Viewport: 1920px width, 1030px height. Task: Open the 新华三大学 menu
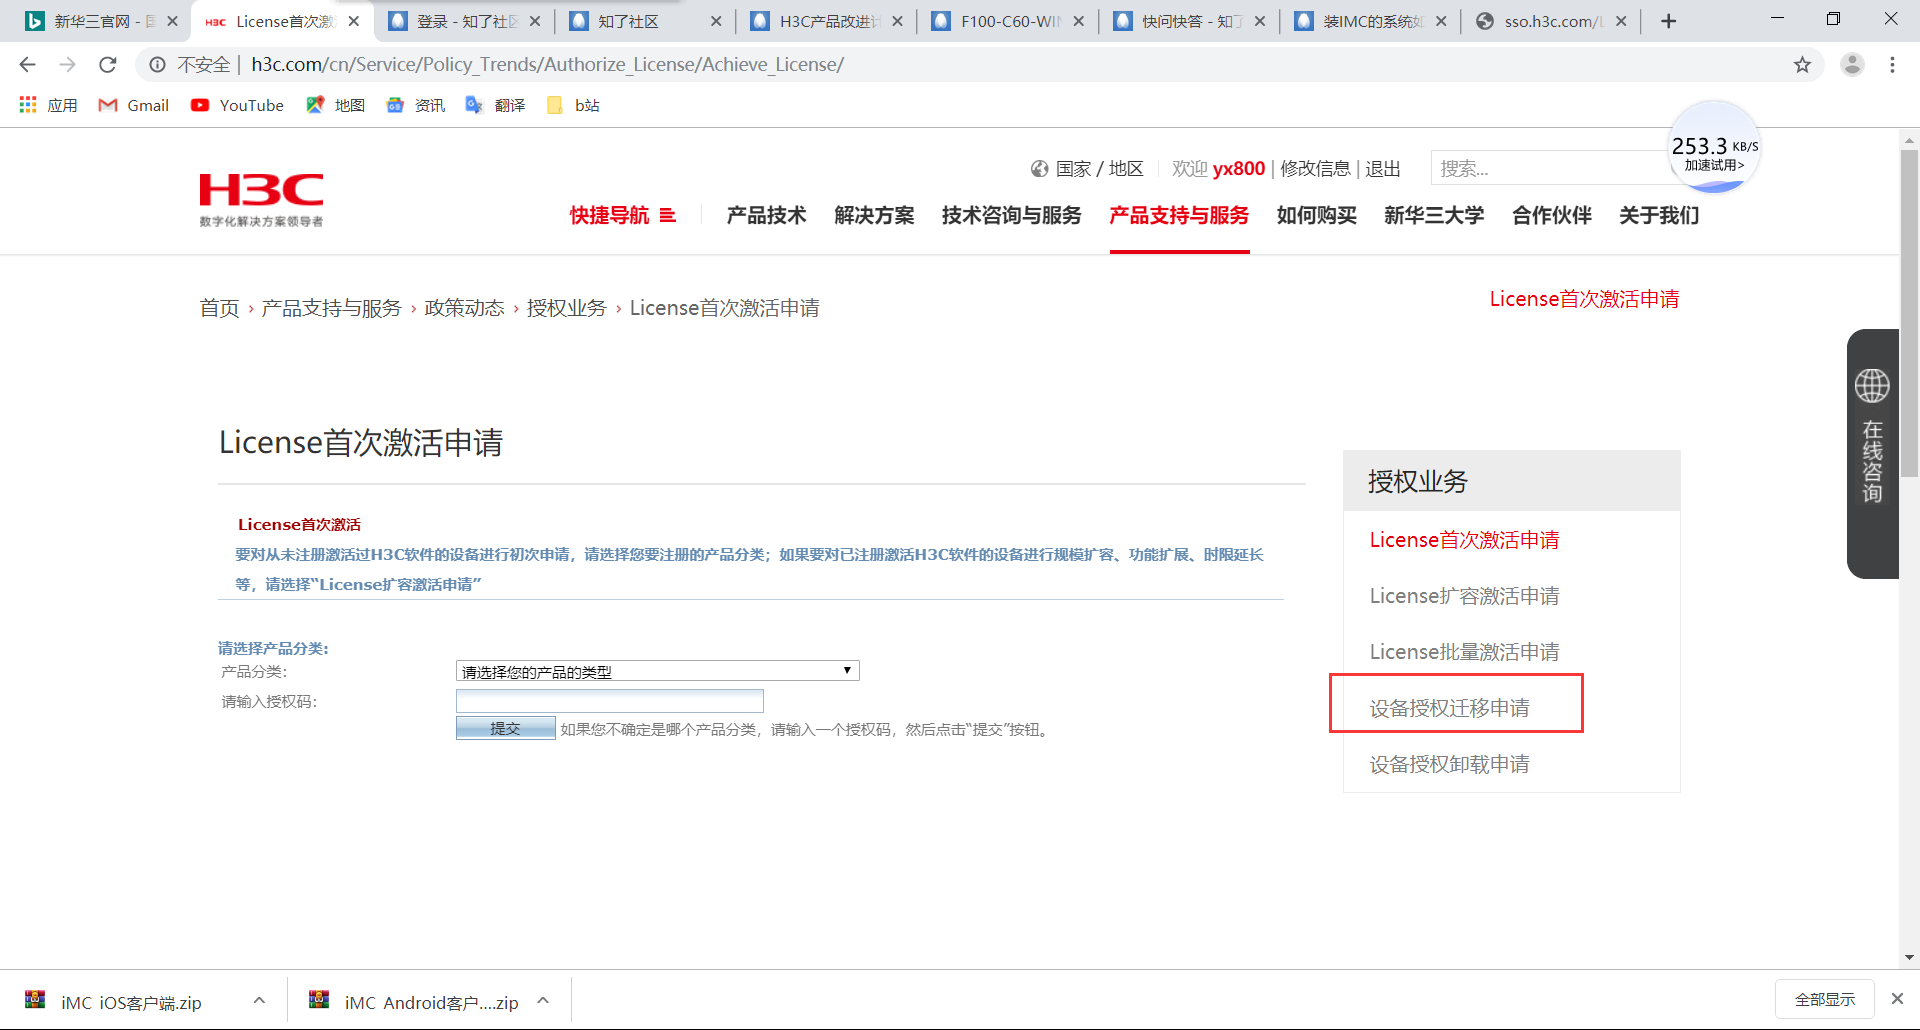(1434, 215)
